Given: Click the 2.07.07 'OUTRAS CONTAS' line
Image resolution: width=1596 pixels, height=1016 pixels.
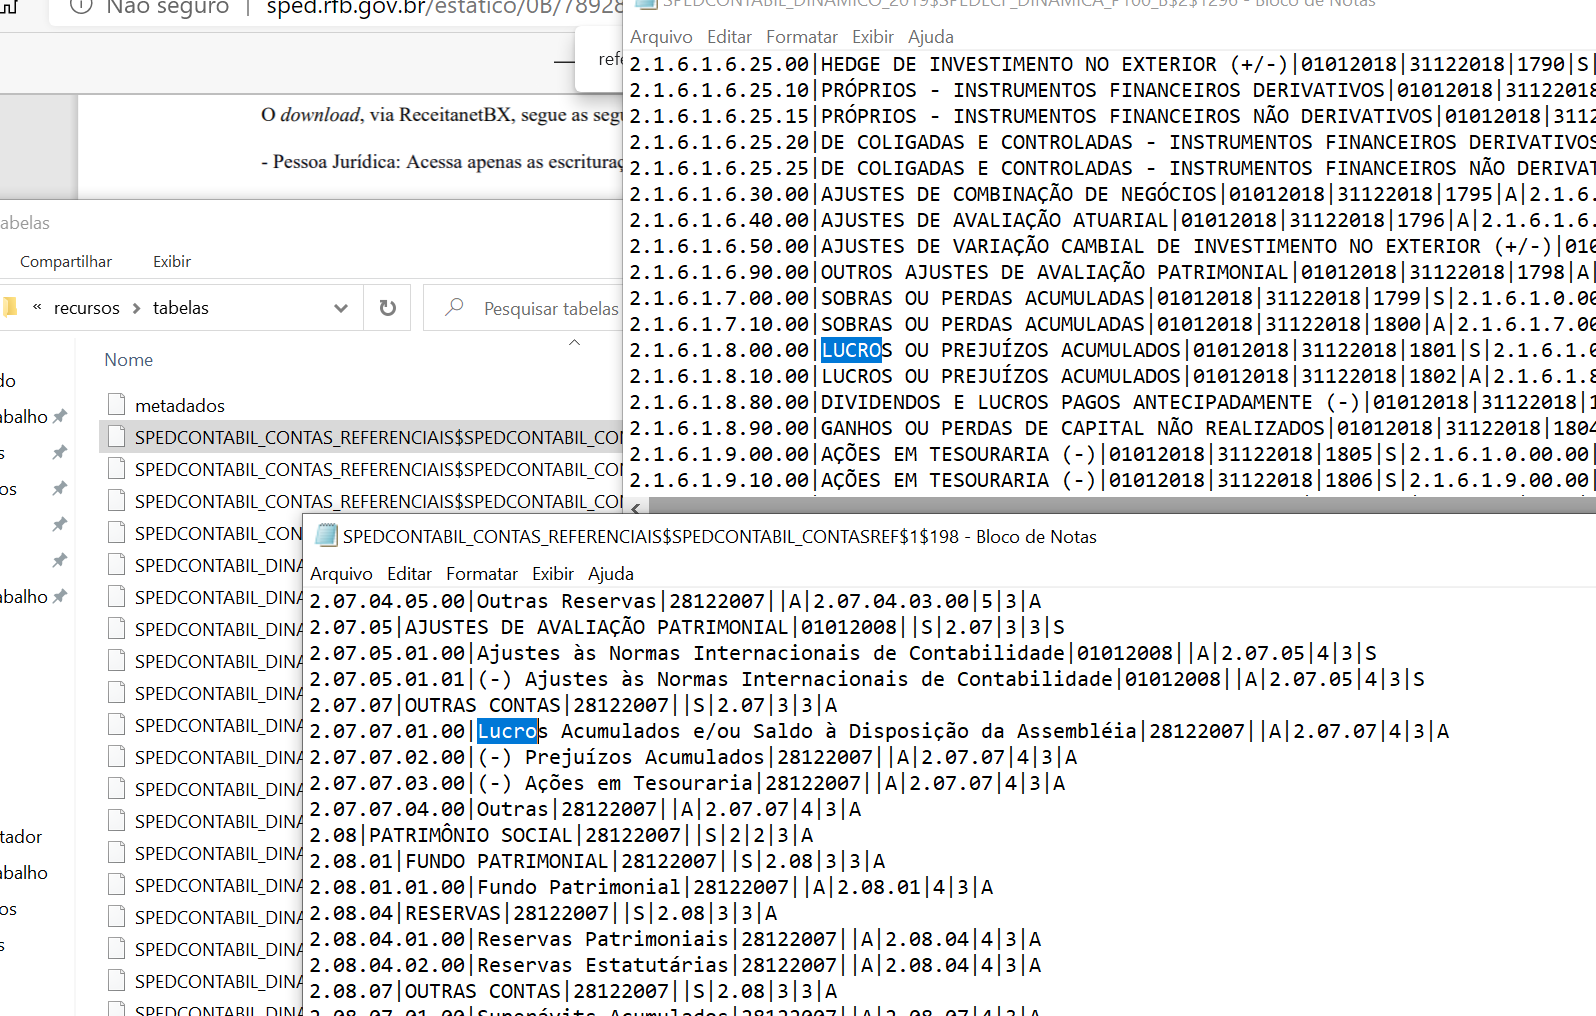Looking at the screenshot, I should pos(574,705).
